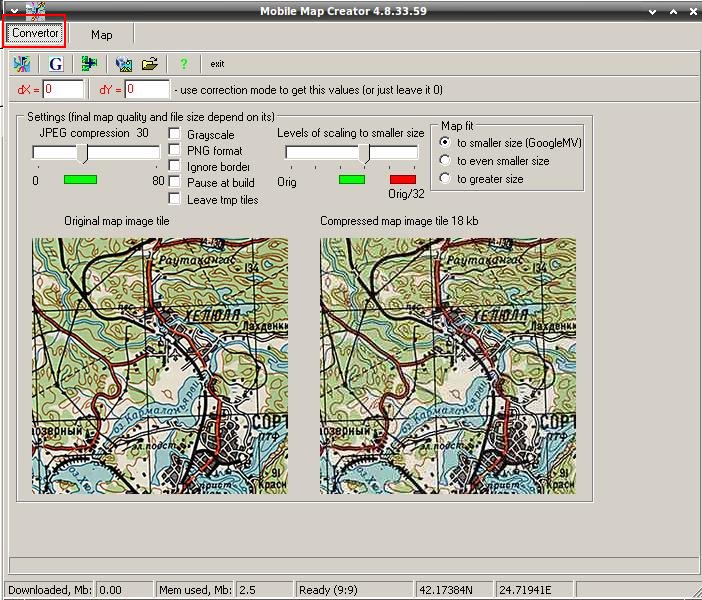
Task: Click the green download arrow toolbar icon
Action: click(89, 64)
